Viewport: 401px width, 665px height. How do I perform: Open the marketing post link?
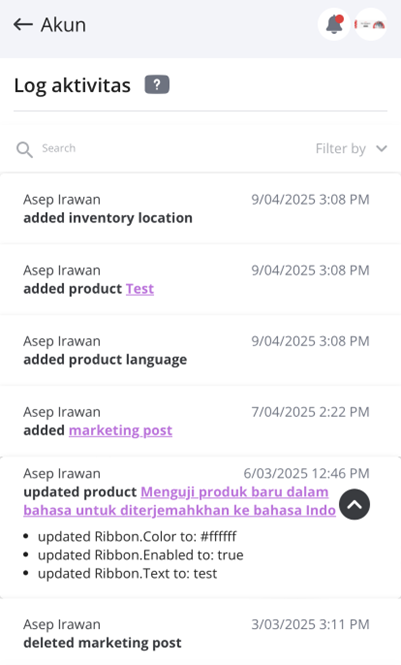coord(120,430)
